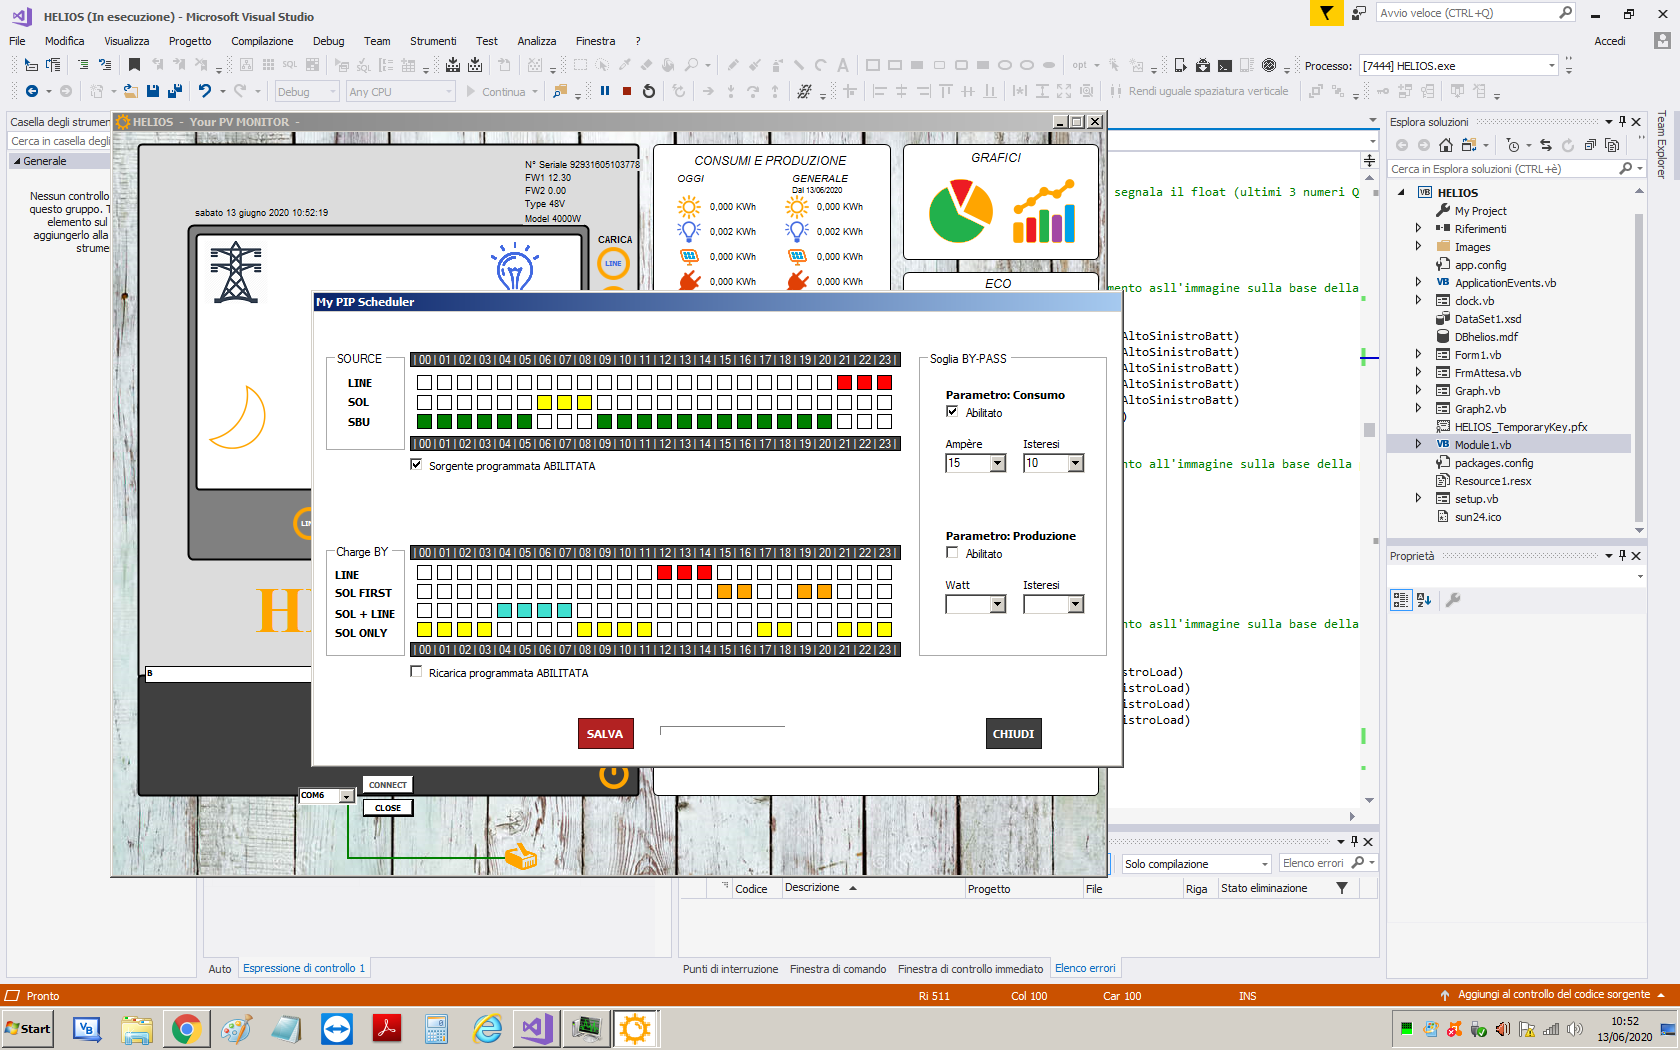Open the Isteresi dropdown under Produzione

[x=1075, y=604]
